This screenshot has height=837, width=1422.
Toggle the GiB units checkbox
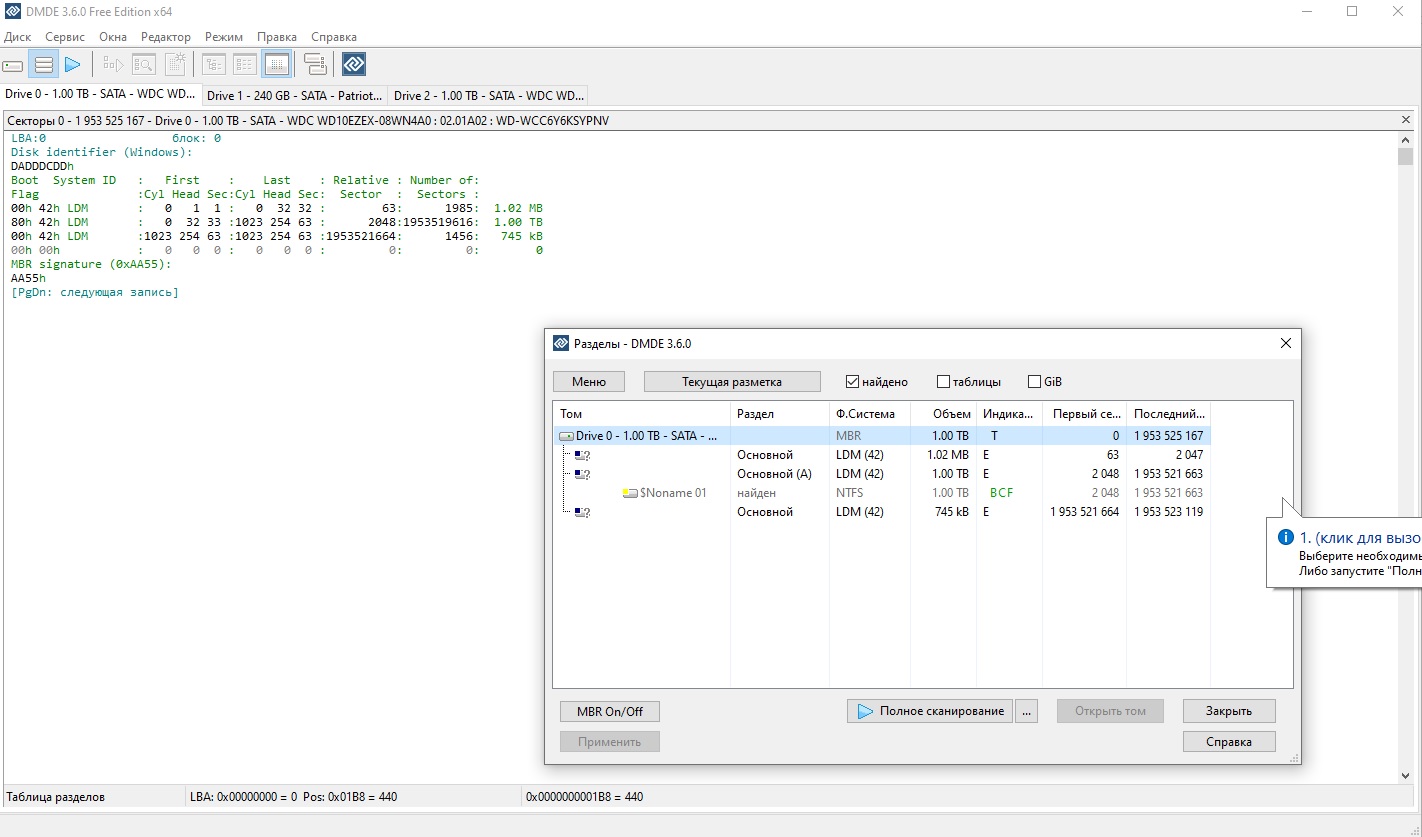[1035, 382]
